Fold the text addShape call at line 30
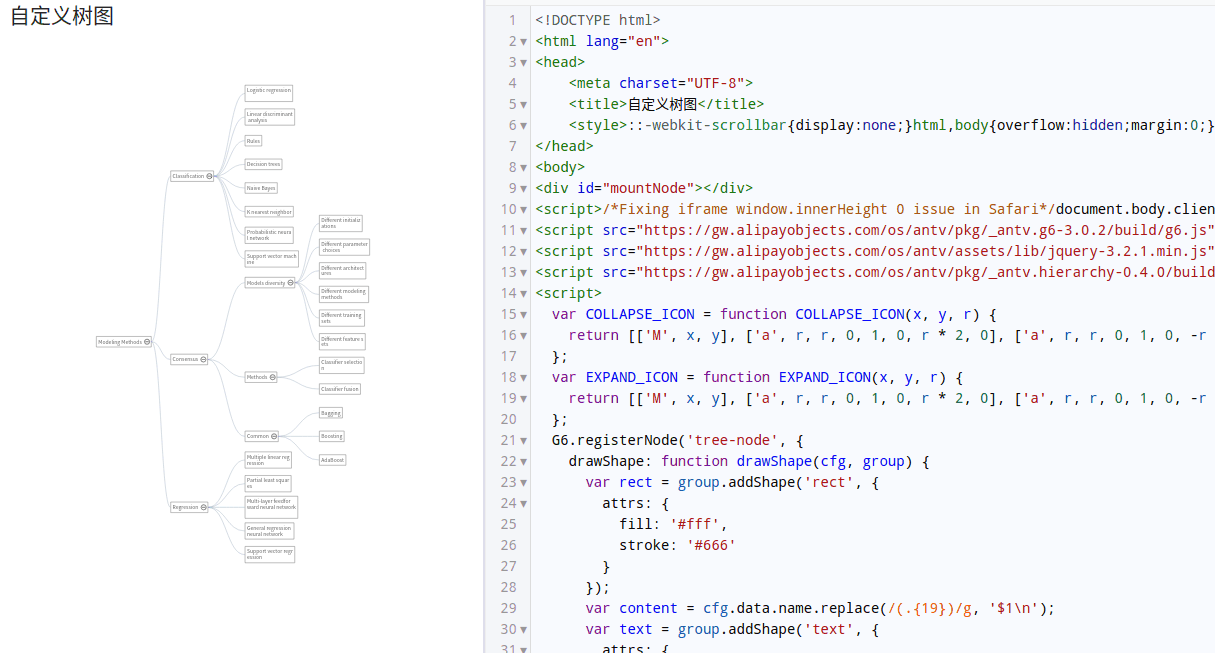Viewport: 1215px width, 653px height. [523, 630]
